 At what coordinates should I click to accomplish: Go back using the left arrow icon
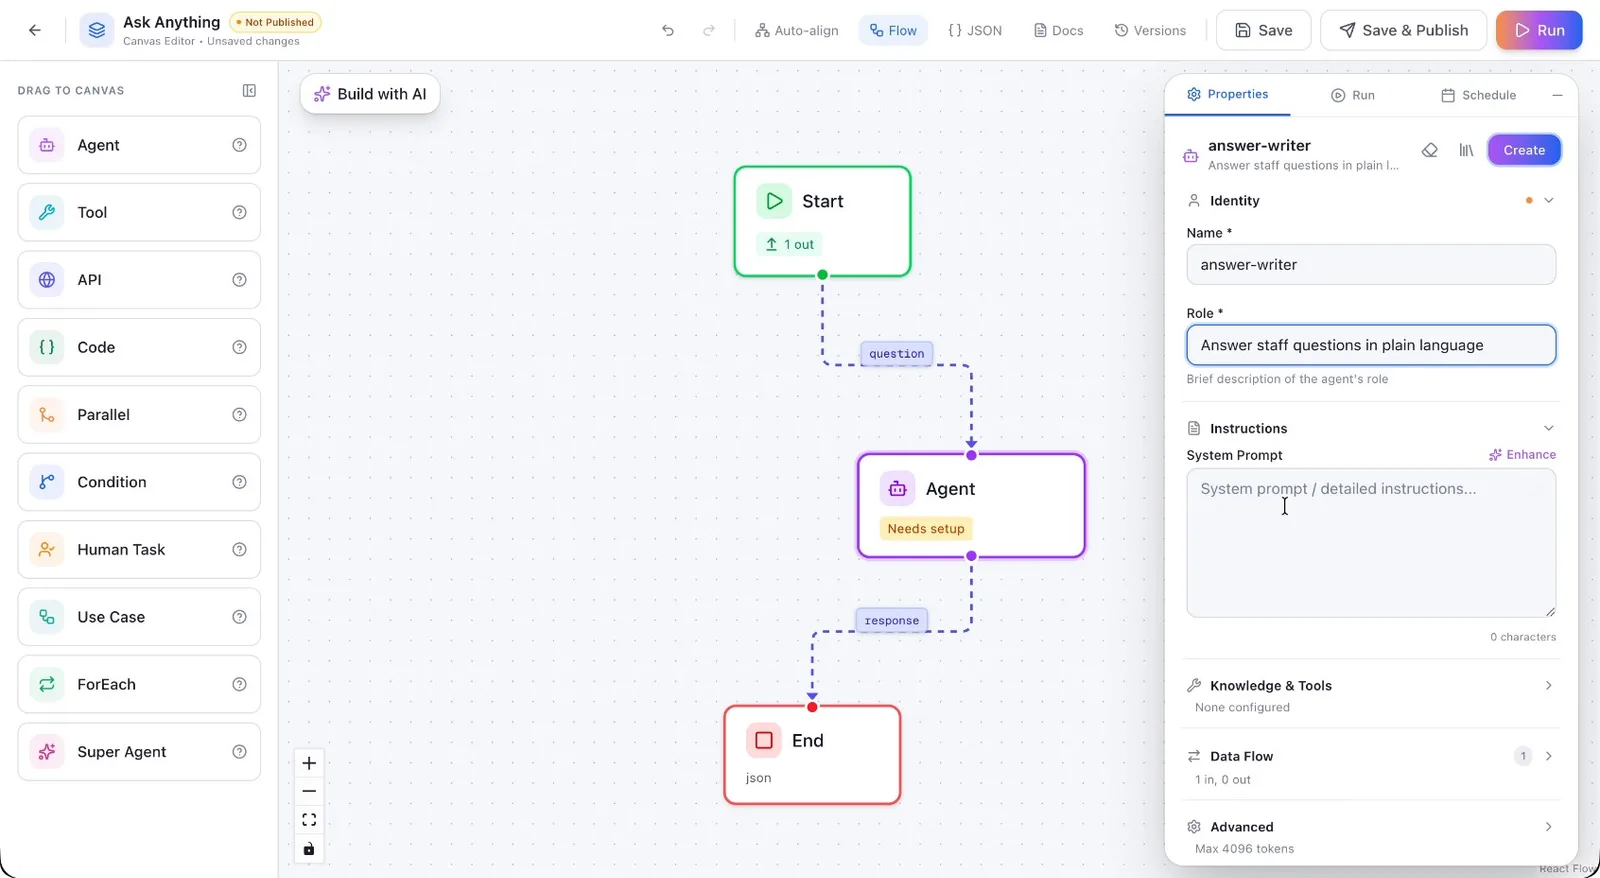pyautogui.click(x=35, y=30)
